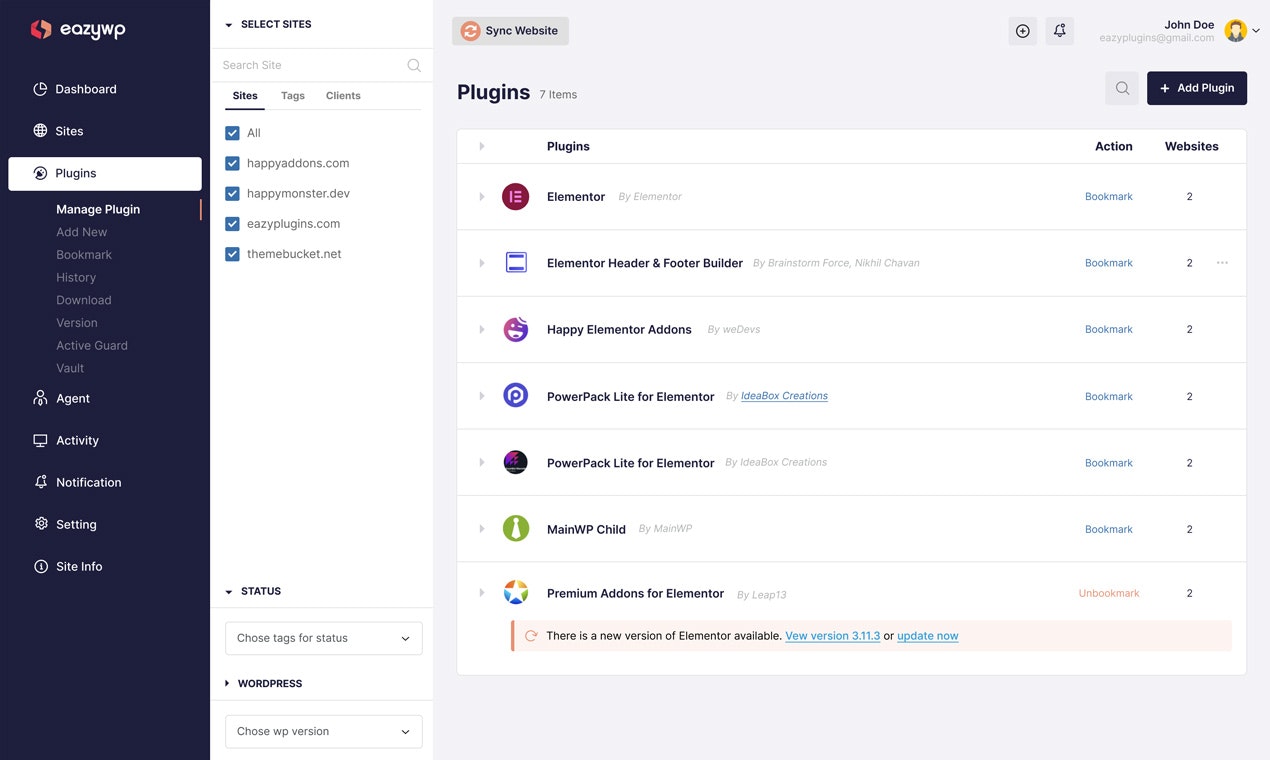Screen dimensions: 1270x760
Task: Open the View version 3.11.3 link
Action: [x=833, y=636]
